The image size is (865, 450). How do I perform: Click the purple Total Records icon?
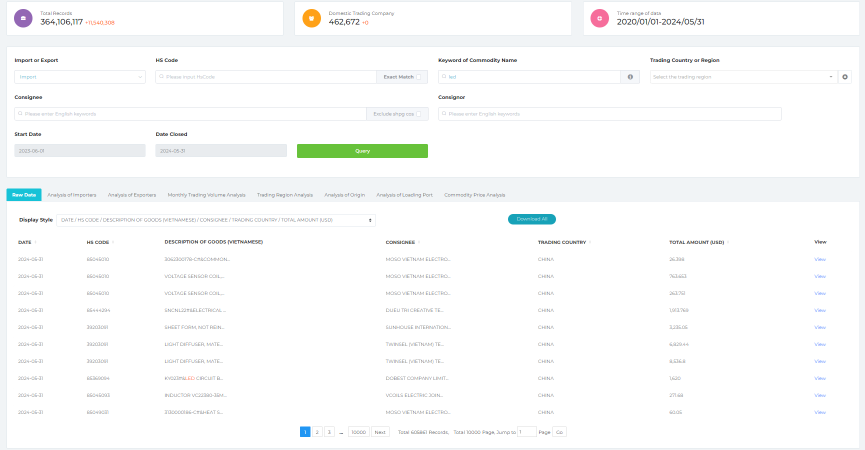[x=24, y=17]
